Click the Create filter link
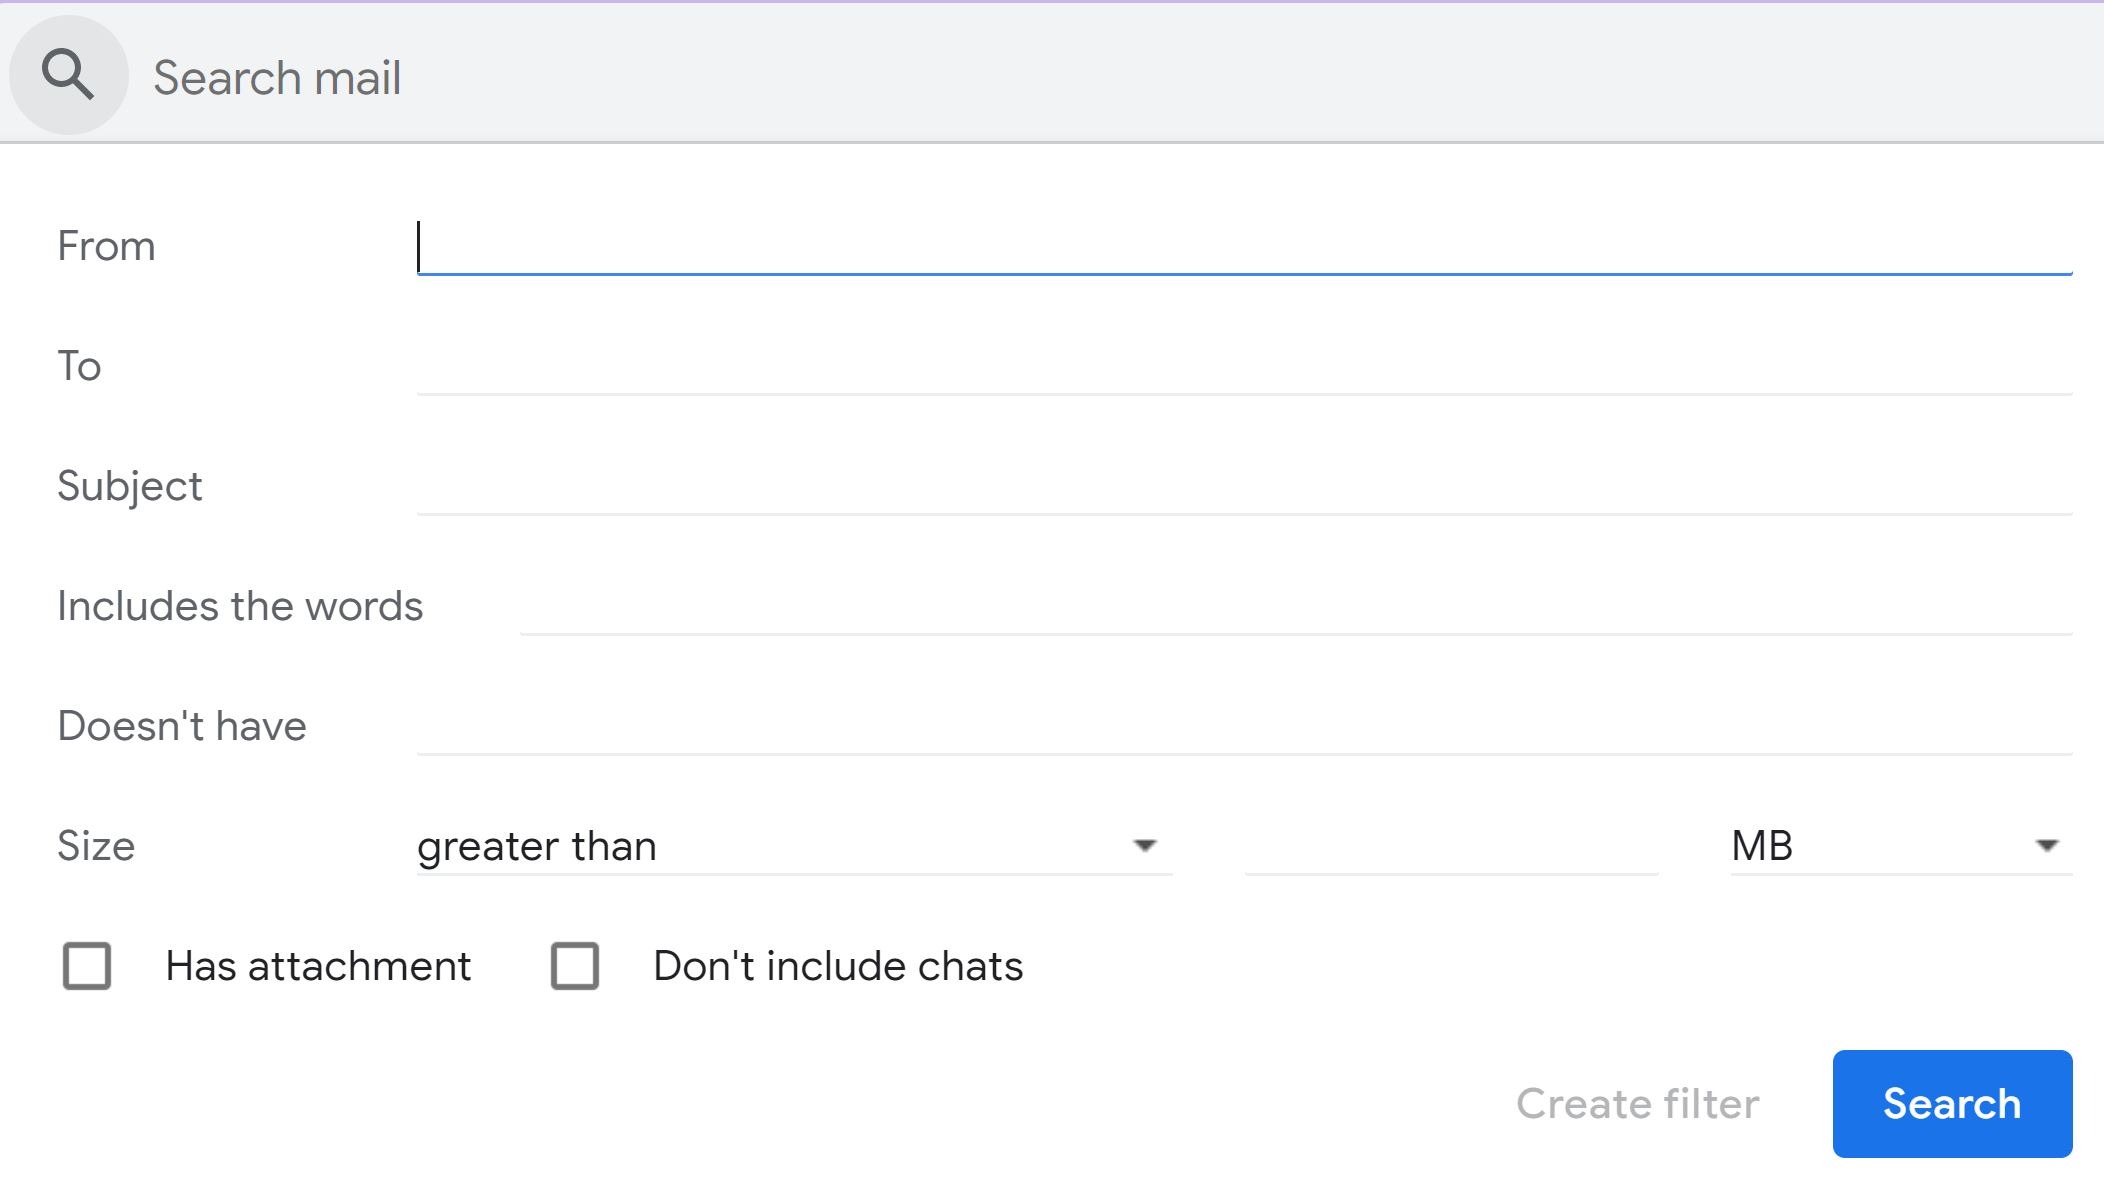The height and width of the screenshot is (1182, 2104). [x=1637, y=1104]
